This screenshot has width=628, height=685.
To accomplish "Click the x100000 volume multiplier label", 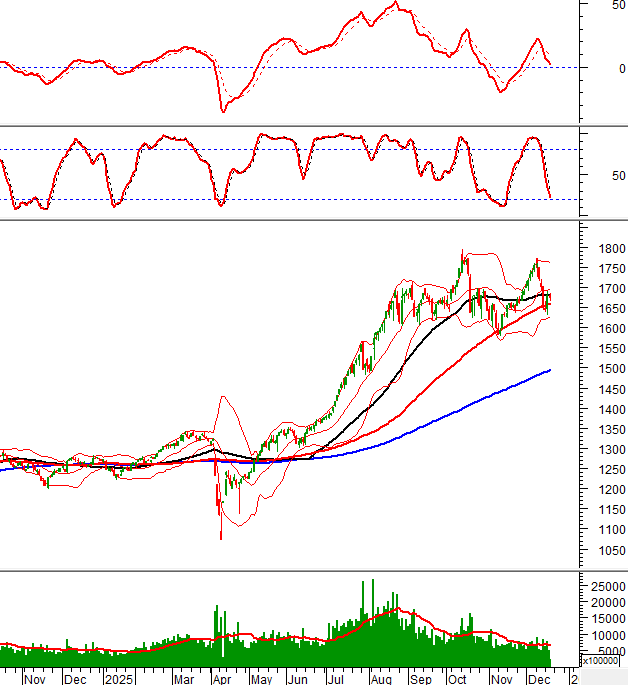I will pyautogui.click(x=603, y=661).
